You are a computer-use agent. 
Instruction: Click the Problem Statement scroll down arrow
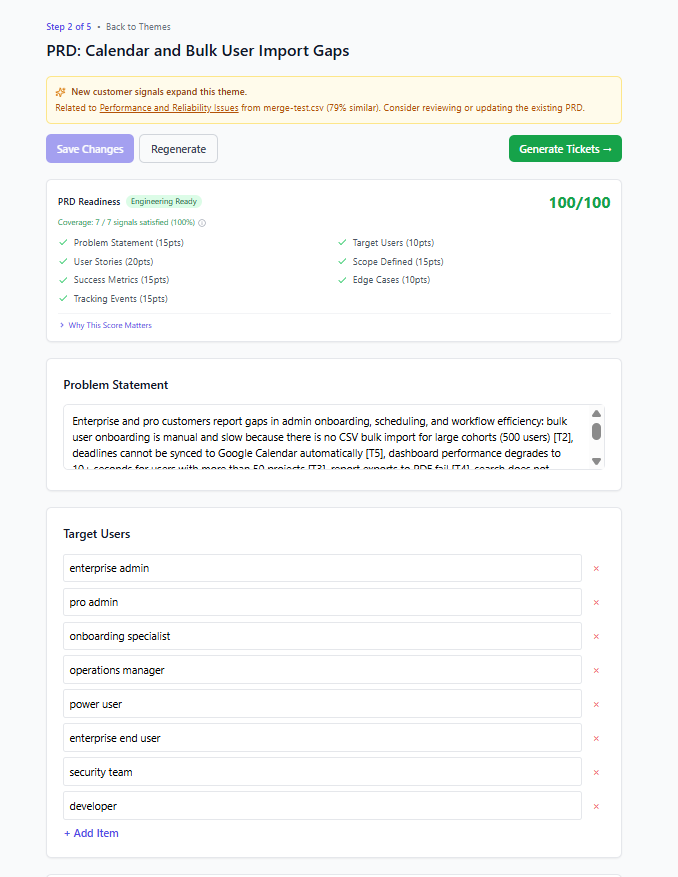(596, 461)
